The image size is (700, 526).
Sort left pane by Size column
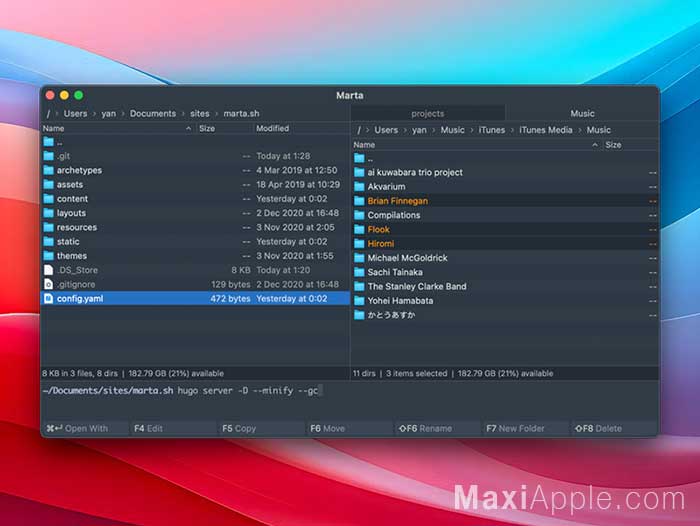point(225,129)
